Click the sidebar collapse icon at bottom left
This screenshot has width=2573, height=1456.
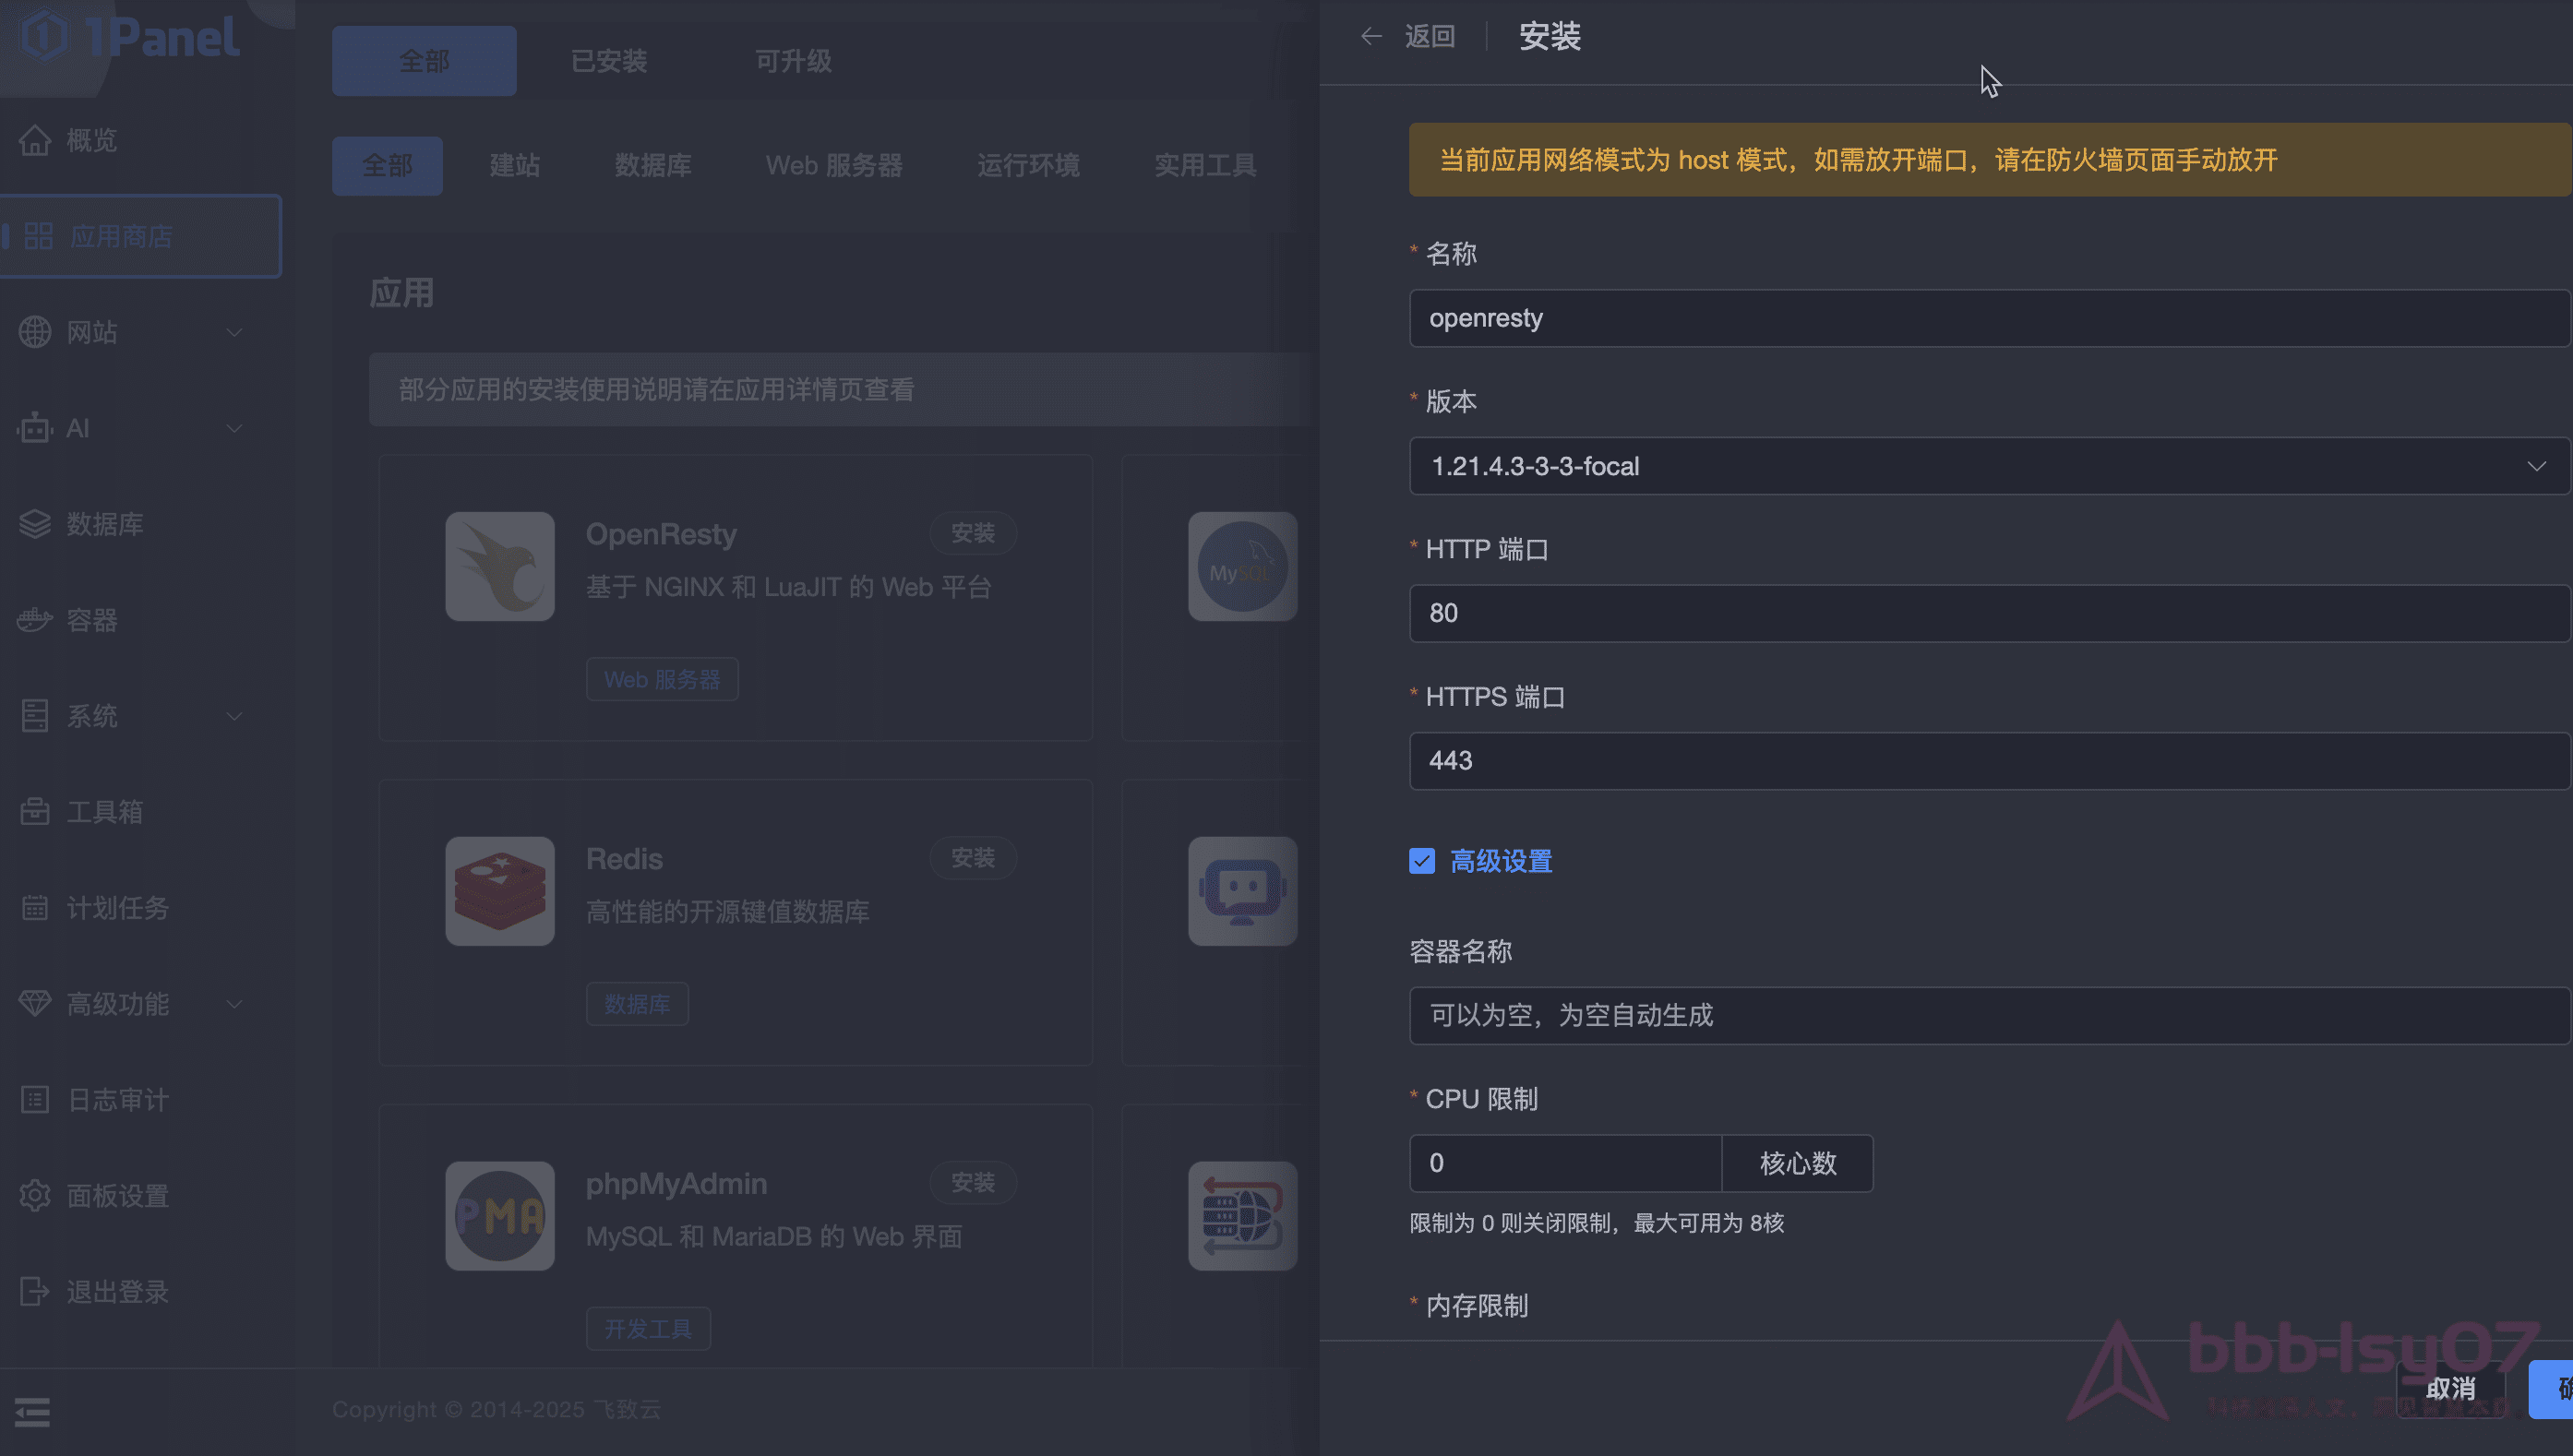[x=32, y=1412]
